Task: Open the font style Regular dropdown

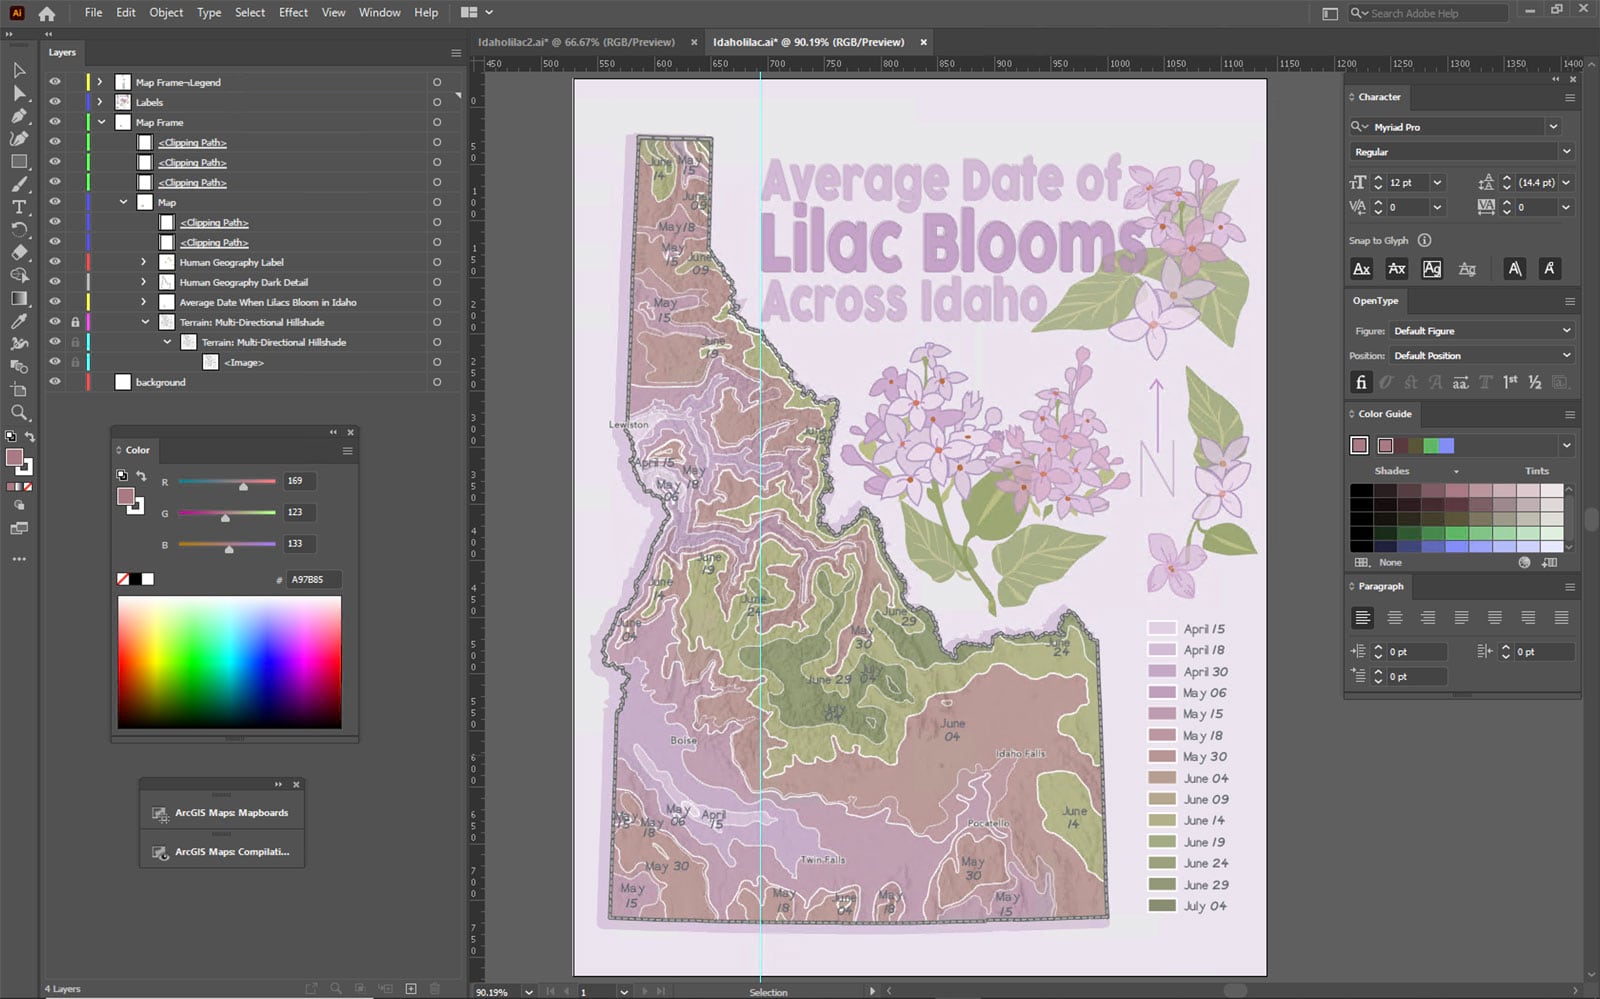Action: pyautogui.click(x=1566, y=152)
